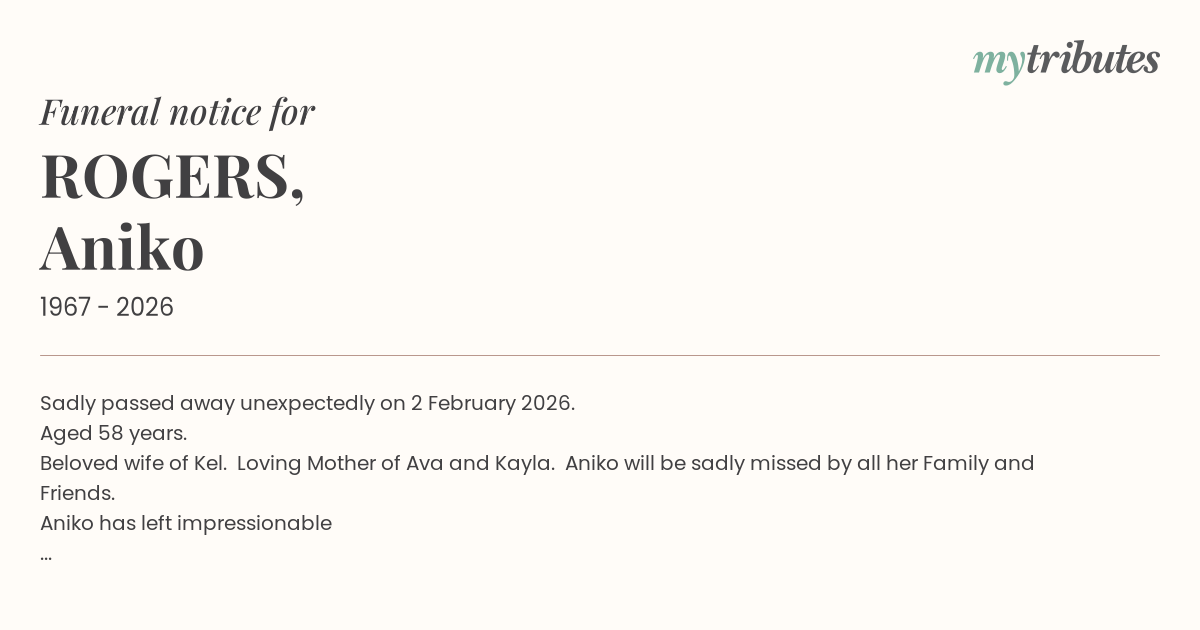This screenshot has height=630, width=1200.
Task: Click the "Aged 58 years." line
Action: tap(113, 434)
